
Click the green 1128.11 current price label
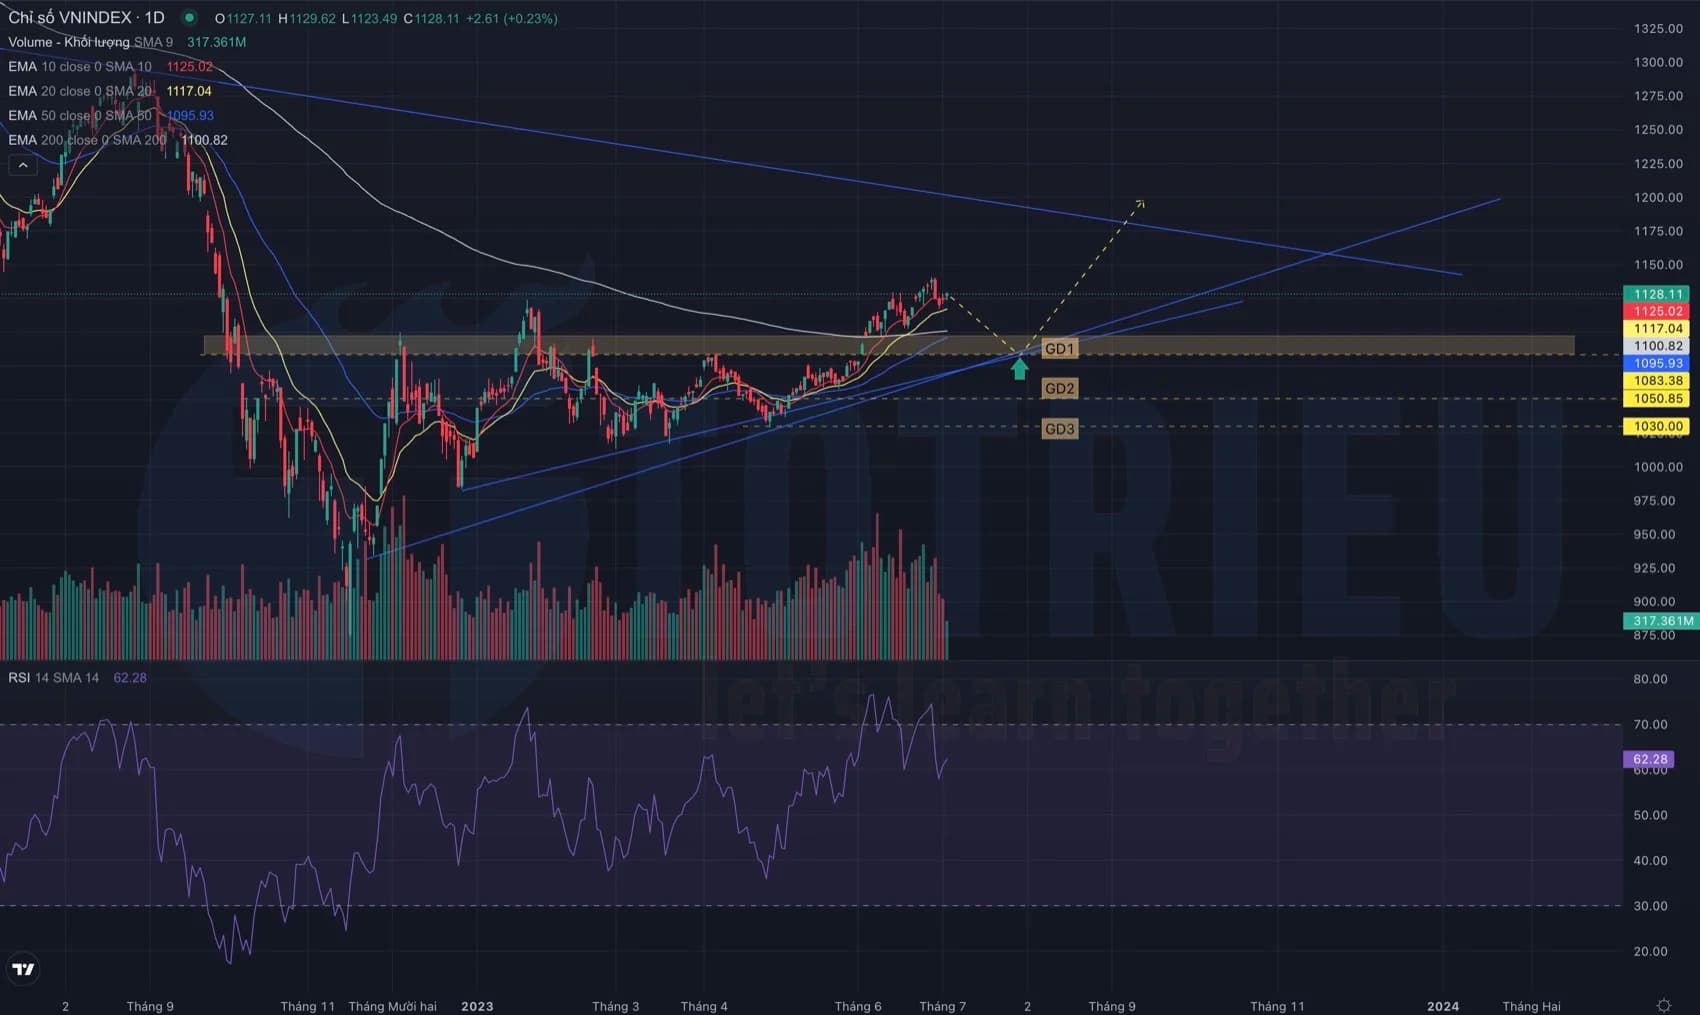click(1657, 294)
